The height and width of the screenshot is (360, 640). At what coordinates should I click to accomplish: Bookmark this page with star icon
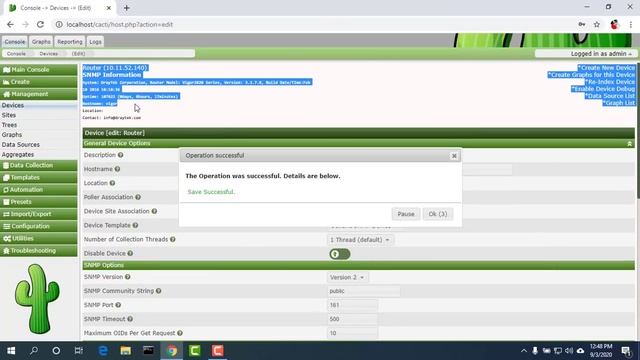[x=597, y=24]
